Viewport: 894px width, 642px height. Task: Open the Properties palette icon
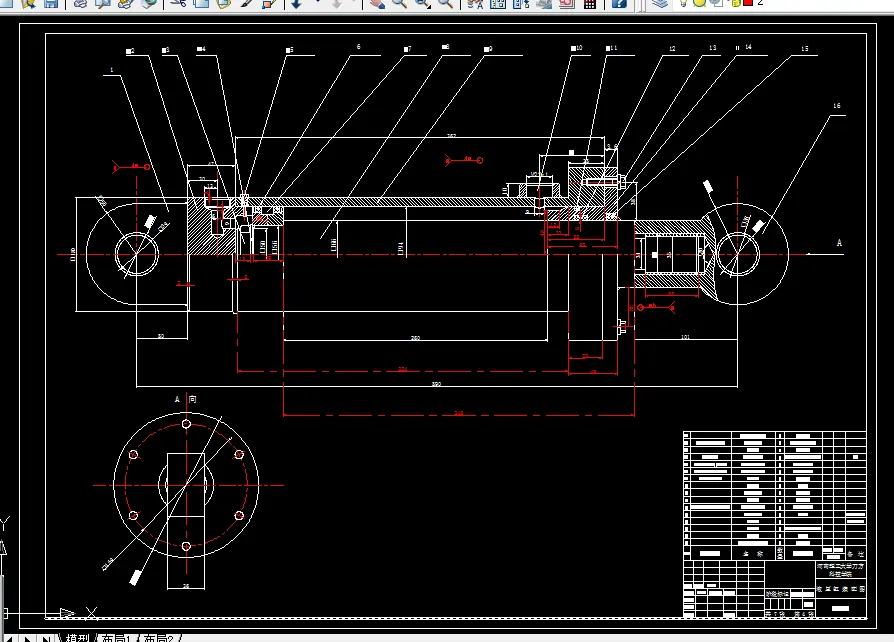[475, 3]
